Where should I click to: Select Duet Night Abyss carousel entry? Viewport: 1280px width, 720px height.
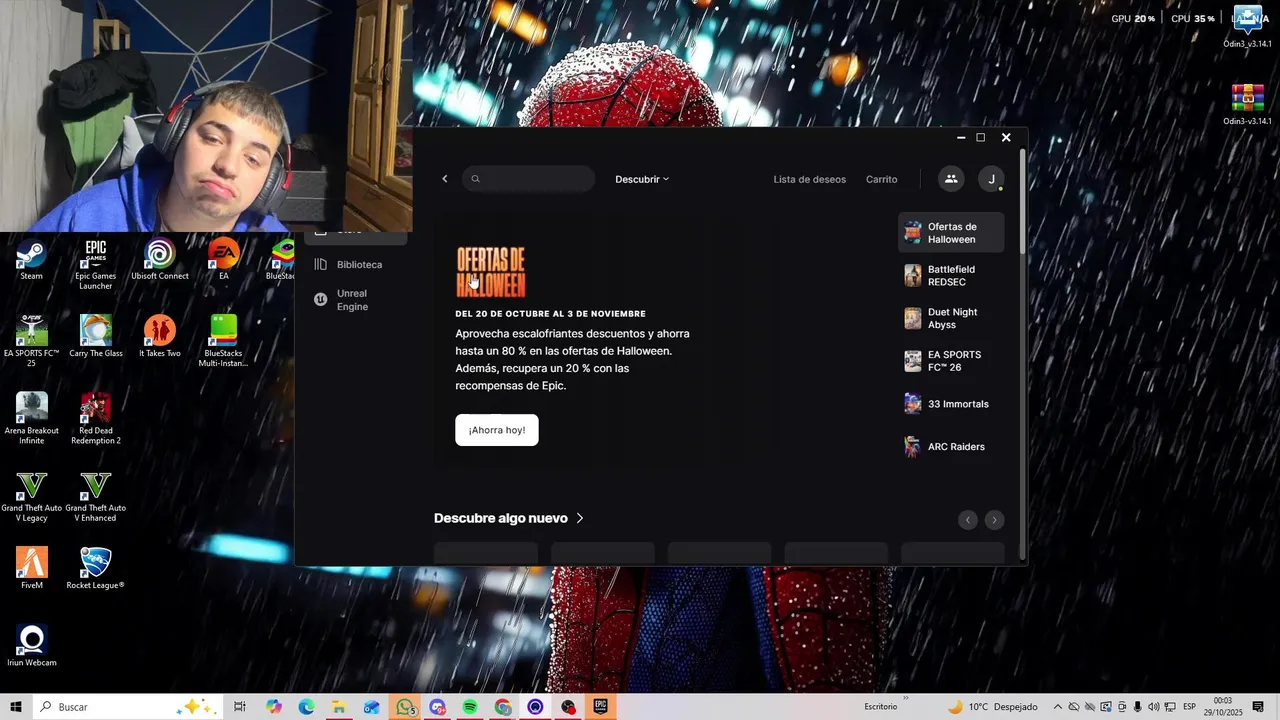coord(951,318)
